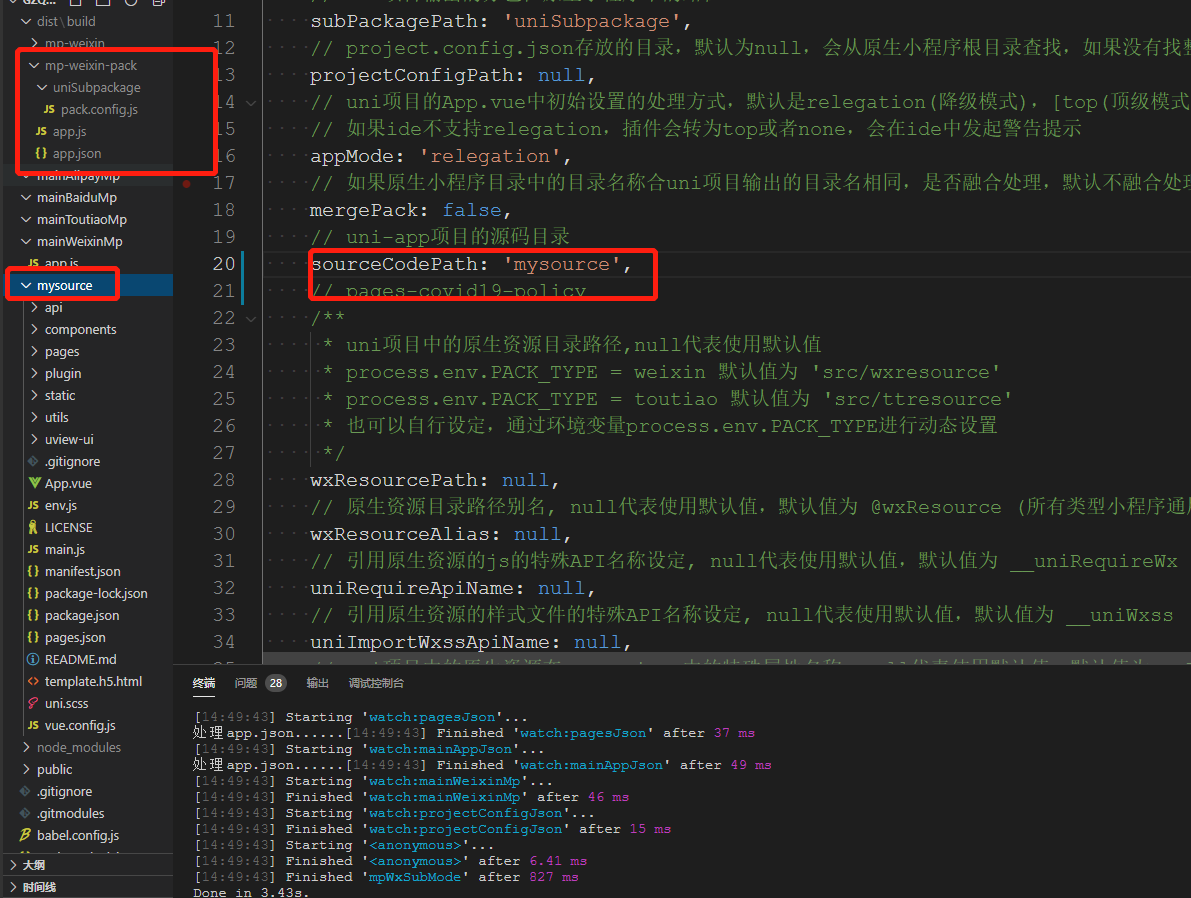Click the JS icon of main.js
Image resolution: width=1191 pixels, height=898 pixels.
click(x=33, y=549)
